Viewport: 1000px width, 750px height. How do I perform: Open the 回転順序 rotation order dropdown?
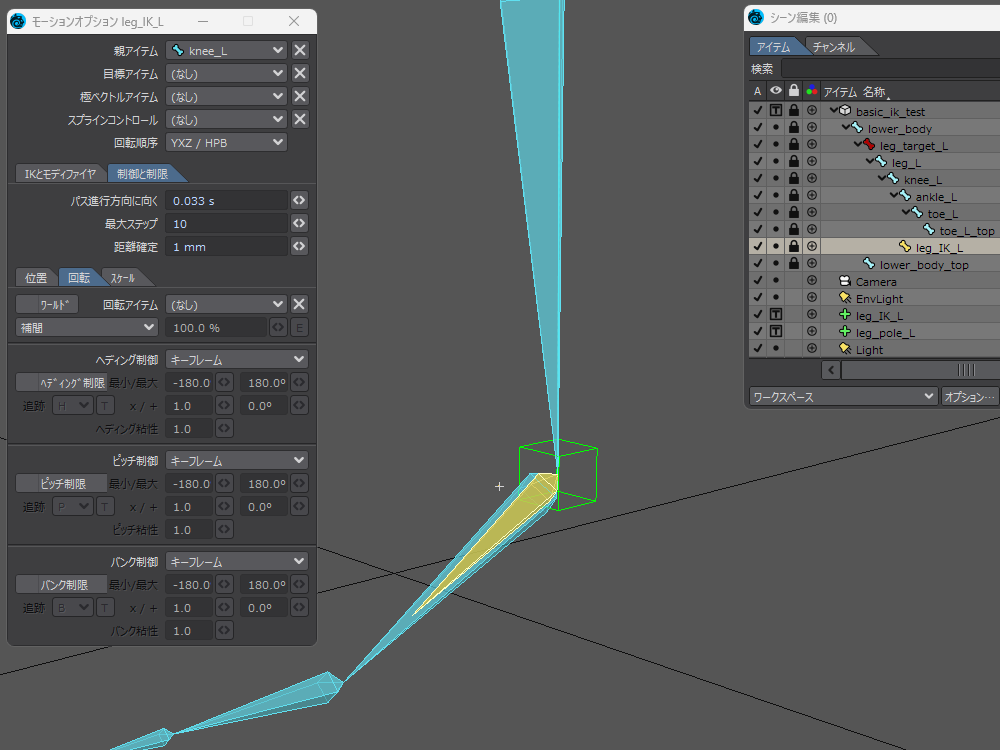pos(226,143)
